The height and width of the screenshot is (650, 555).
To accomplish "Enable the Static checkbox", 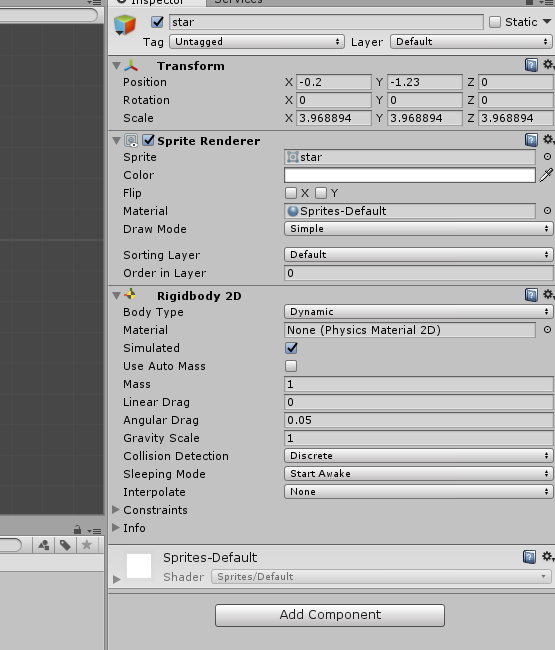I will pos(495,22).
